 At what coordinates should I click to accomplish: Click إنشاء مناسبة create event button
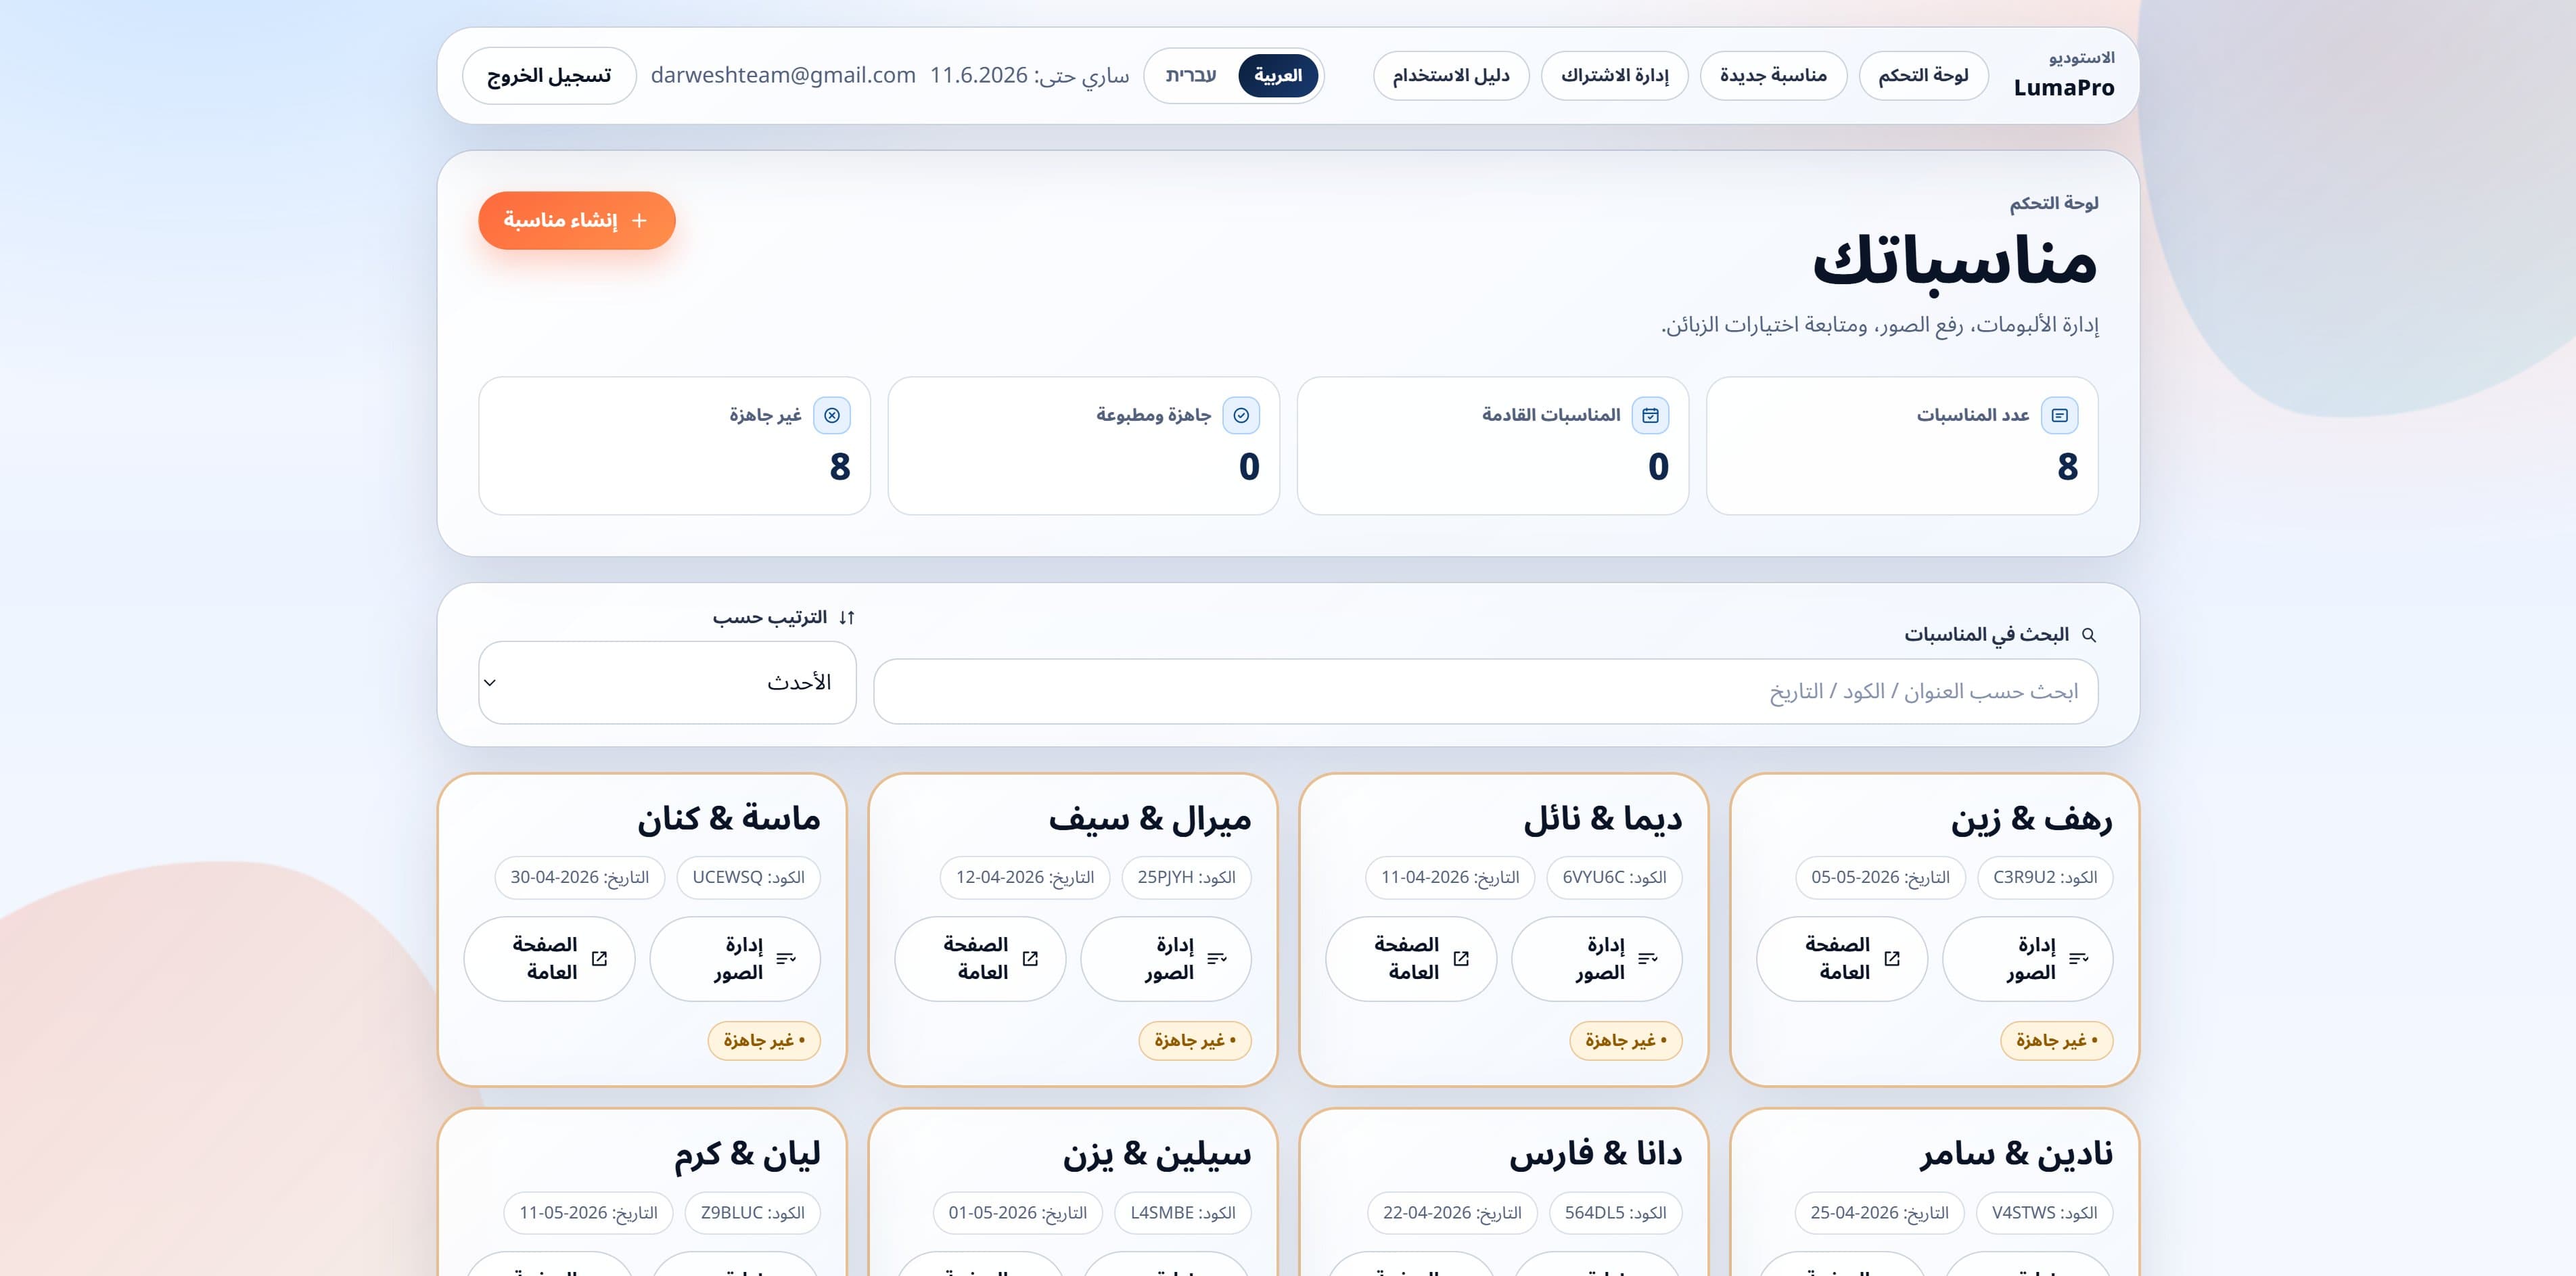point(577,220)
